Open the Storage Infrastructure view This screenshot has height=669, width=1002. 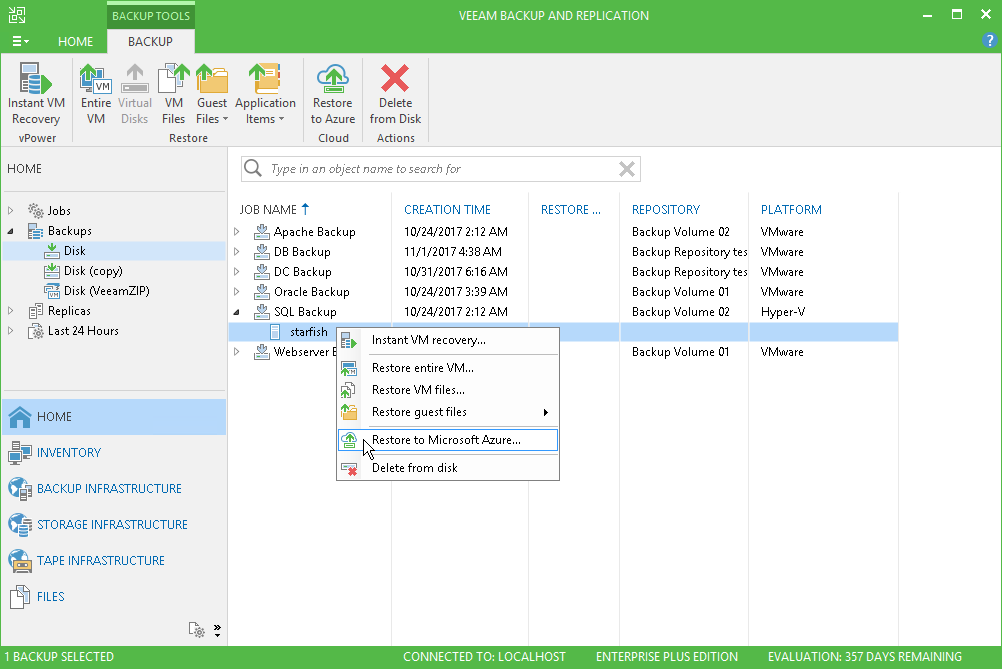coord(114,524)
